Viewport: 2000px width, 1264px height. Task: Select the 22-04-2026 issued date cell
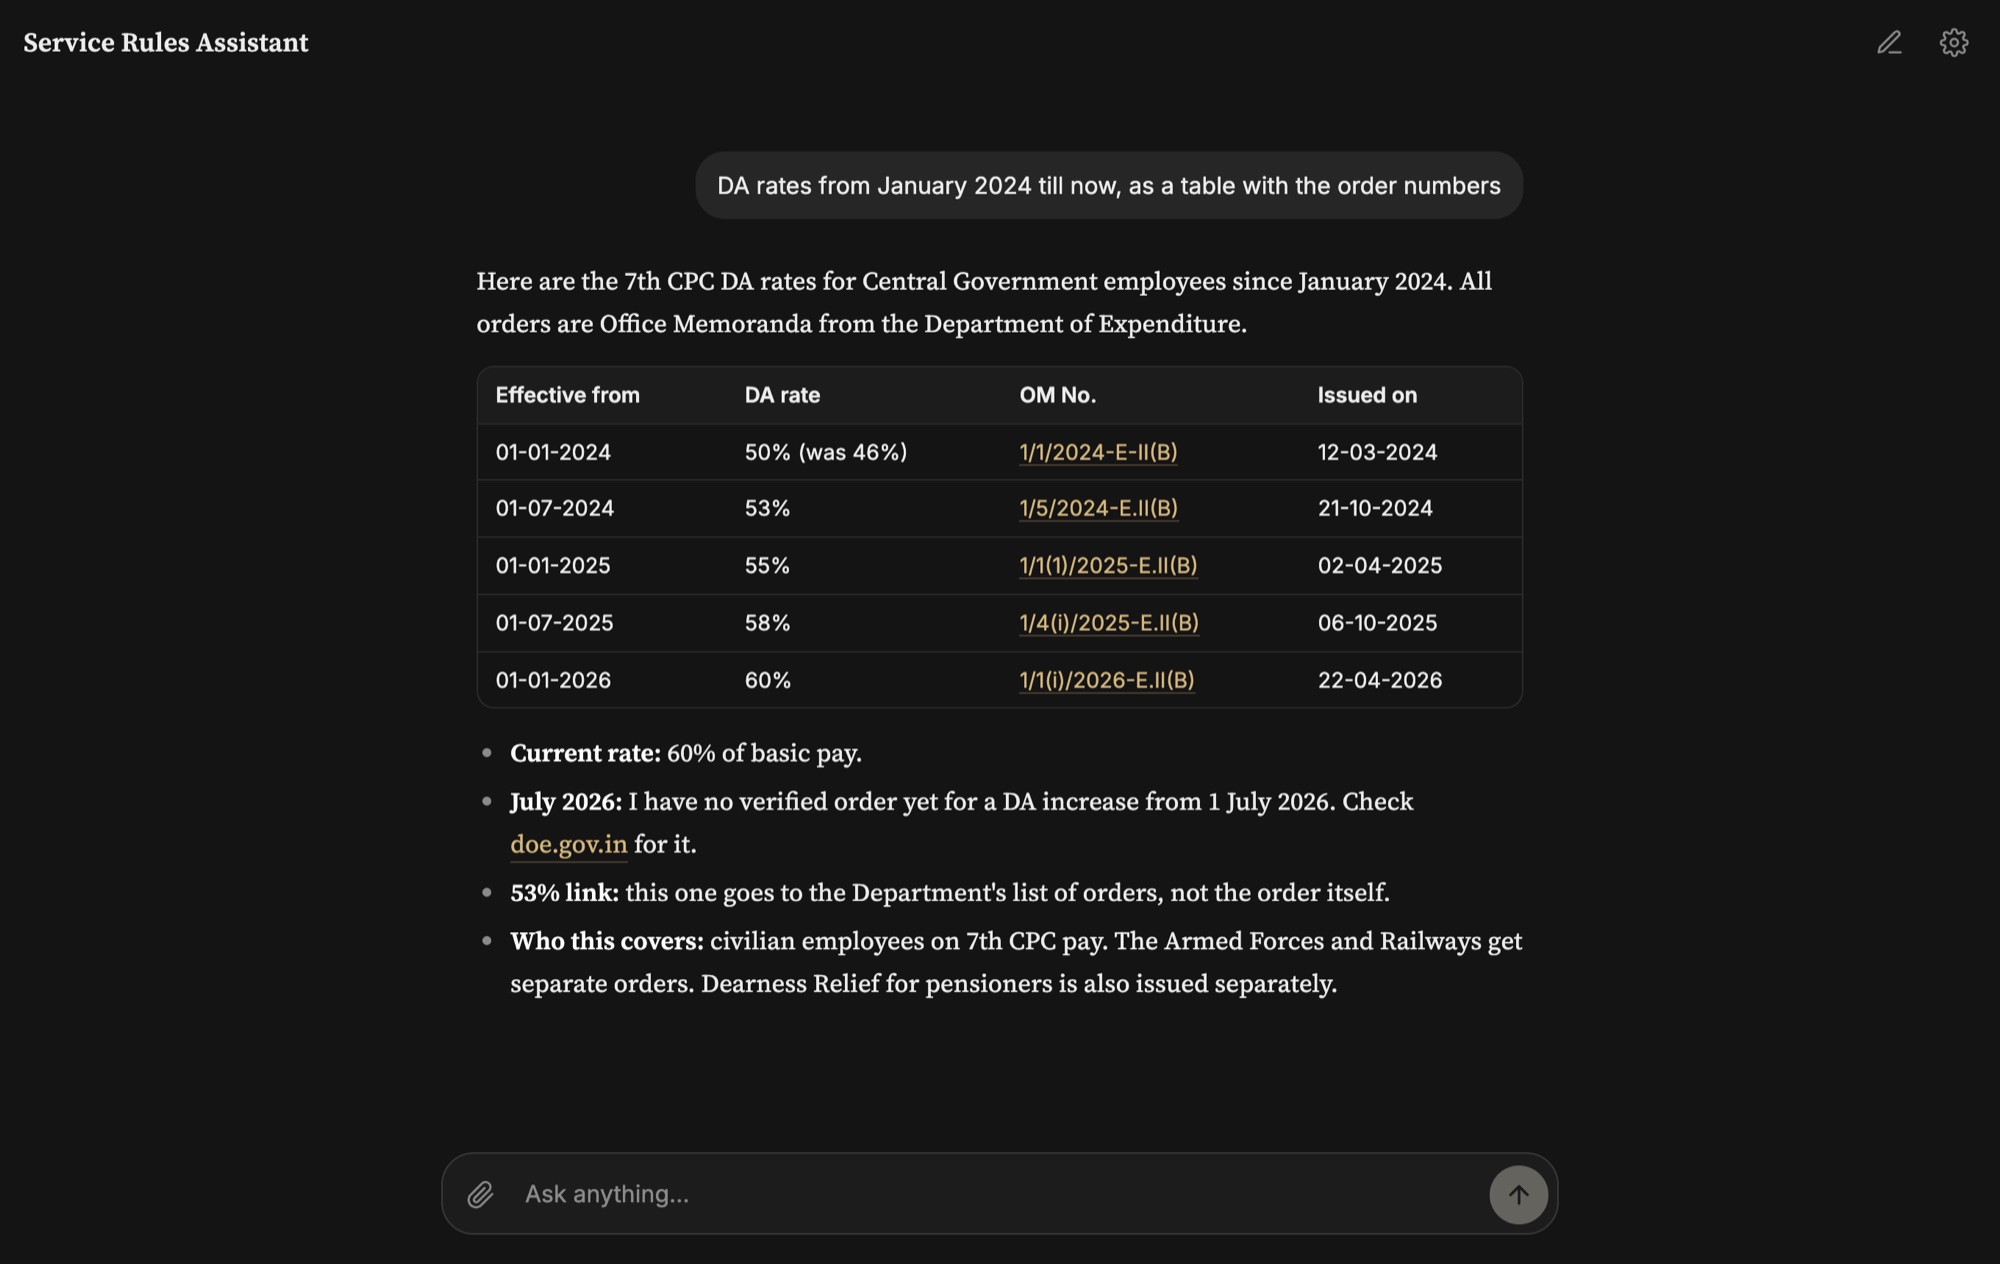pos(1380,680)
